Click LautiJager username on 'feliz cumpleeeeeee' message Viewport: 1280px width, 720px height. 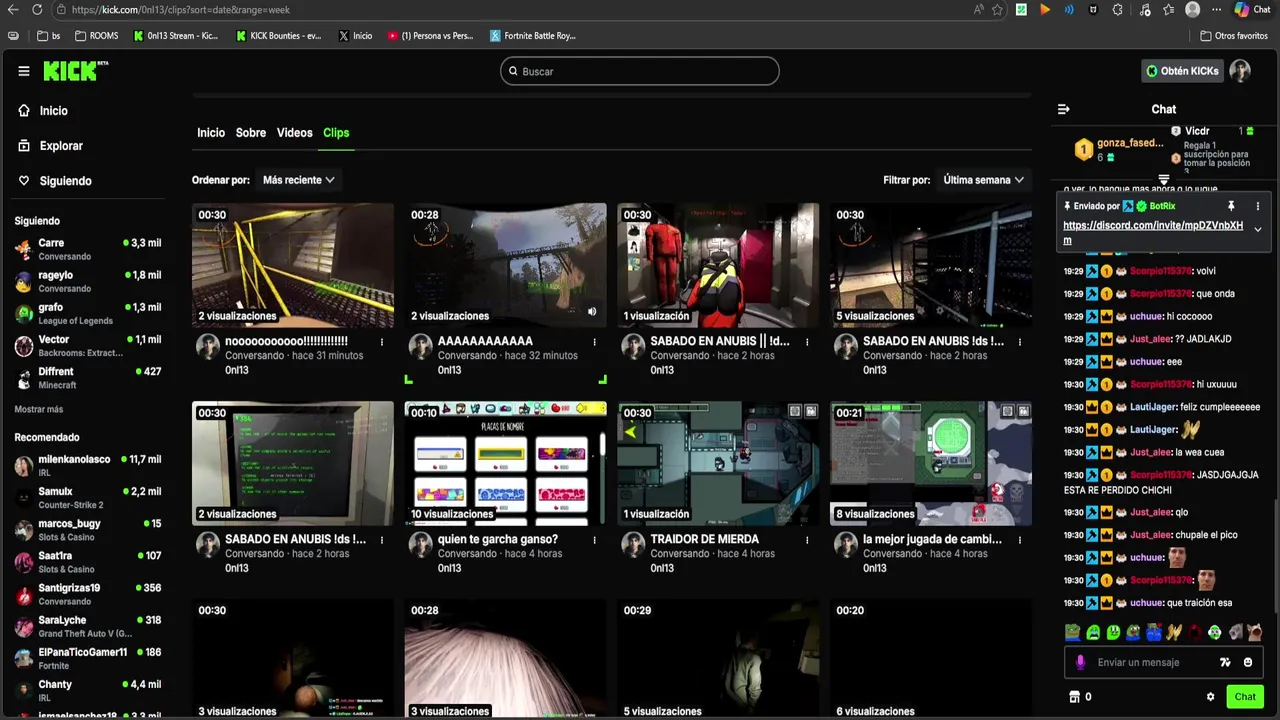point(1154,407)
